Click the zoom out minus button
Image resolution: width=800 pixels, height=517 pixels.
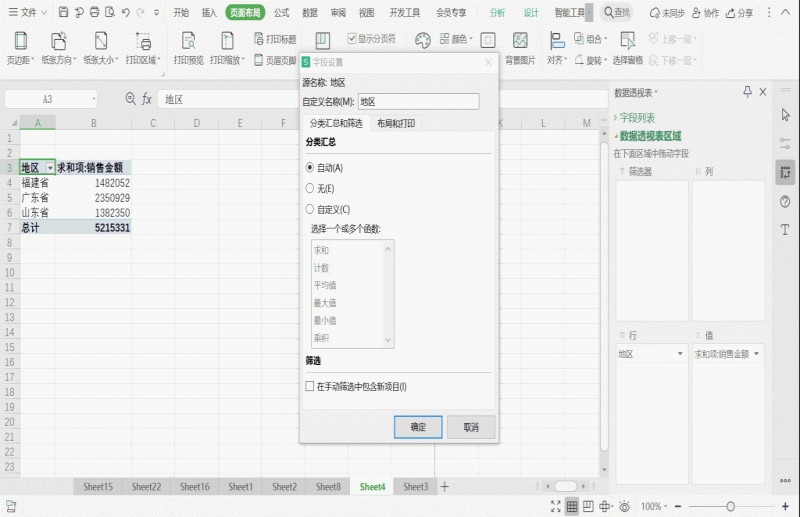coord(678,506)
